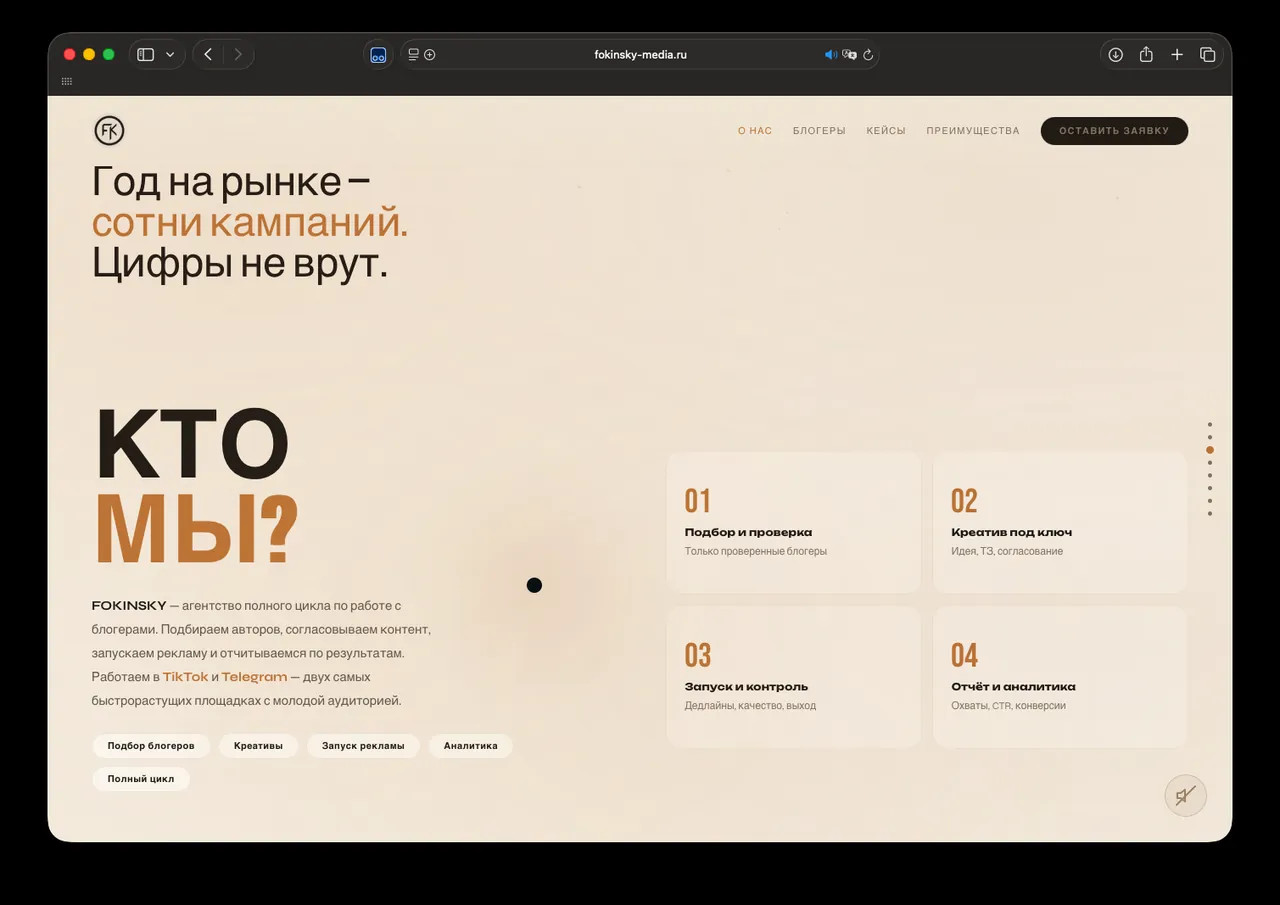Open card 01 Подбор и проверка

click(793, 523)
